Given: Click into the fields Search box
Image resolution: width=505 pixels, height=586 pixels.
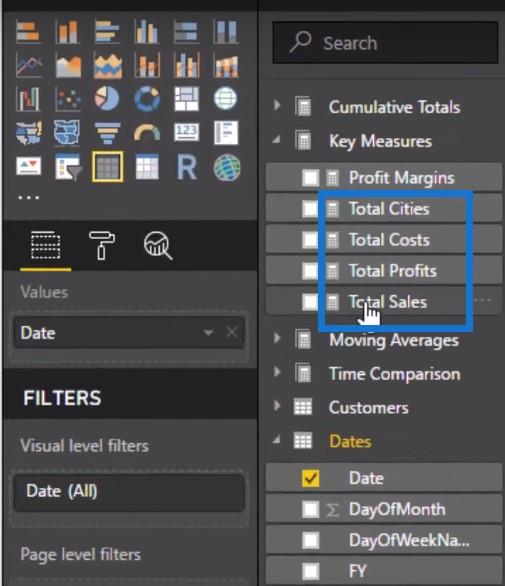Looking at the screenshot, I should point(385,43).
